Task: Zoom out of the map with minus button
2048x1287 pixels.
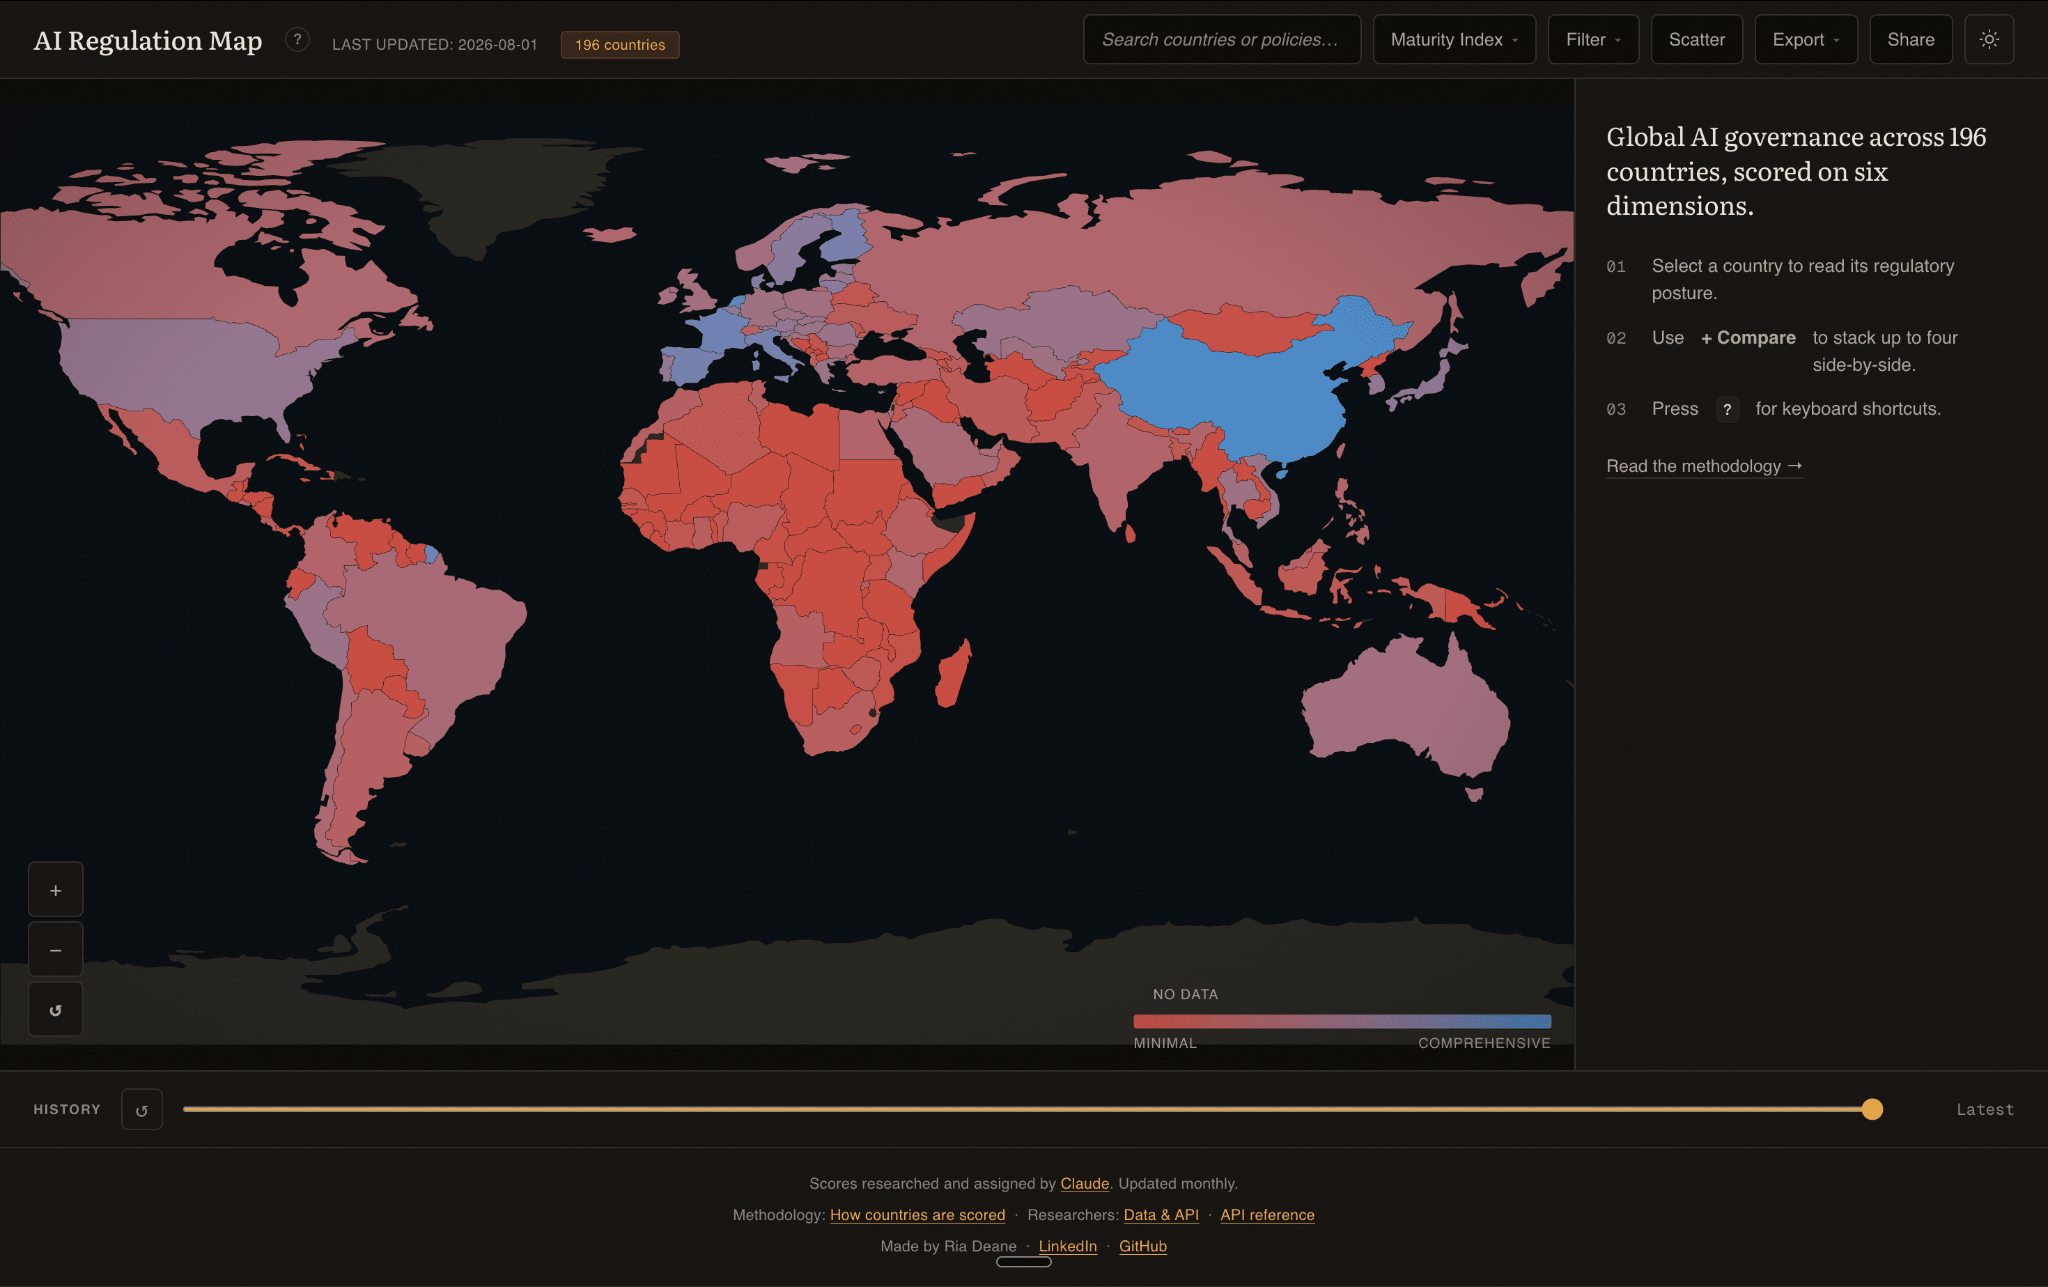Action: 56,950
